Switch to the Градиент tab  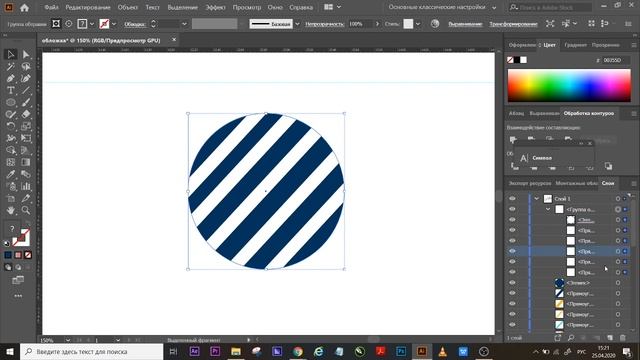[576, 45]
